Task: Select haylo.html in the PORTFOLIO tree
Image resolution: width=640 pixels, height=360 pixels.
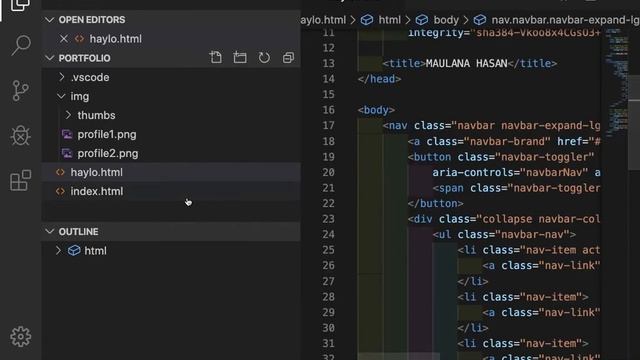Action: click(x=96, y=172)
